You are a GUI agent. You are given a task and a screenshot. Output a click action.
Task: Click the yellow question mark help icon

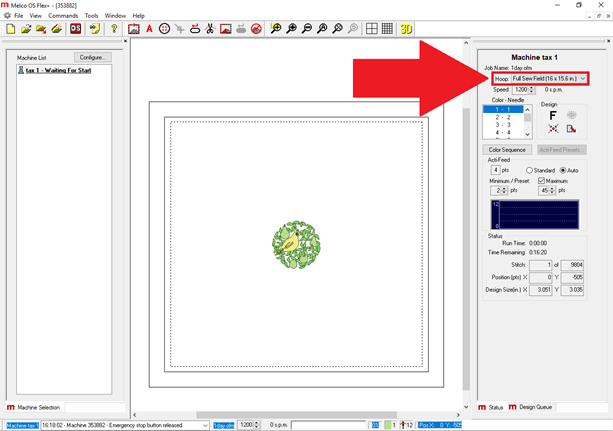click(x=114, y=29)
